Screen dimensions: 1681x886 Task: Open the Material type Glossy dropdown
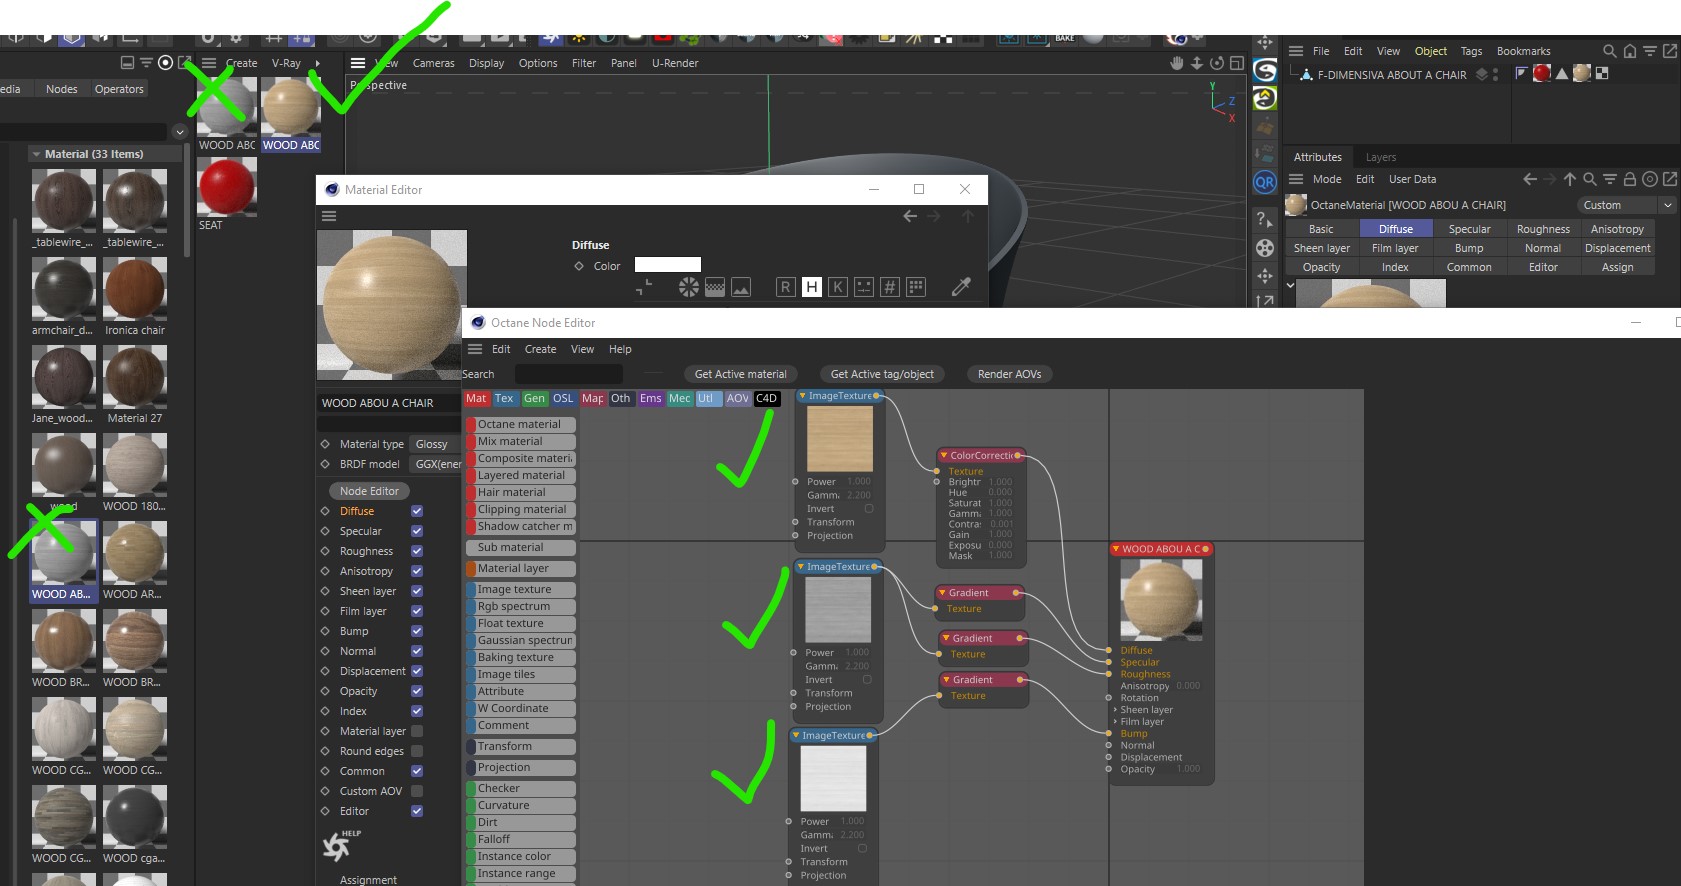[436, 444]
